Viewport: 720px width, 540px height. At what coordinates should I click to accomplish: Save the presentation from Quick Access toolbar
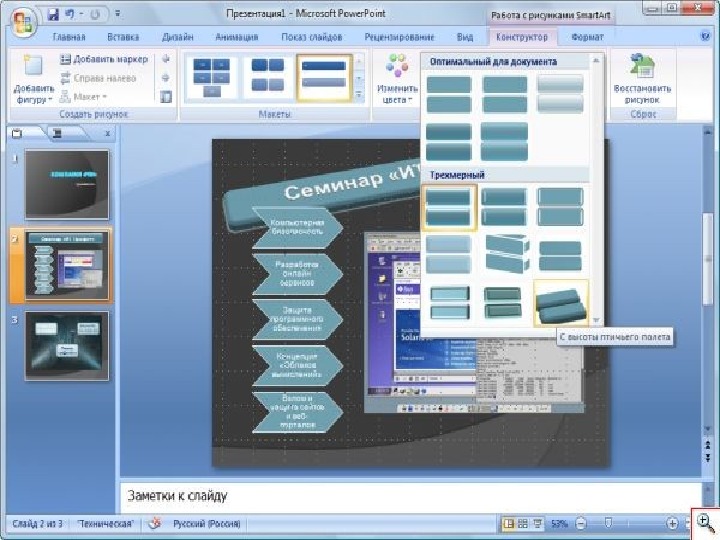(53, 14)
